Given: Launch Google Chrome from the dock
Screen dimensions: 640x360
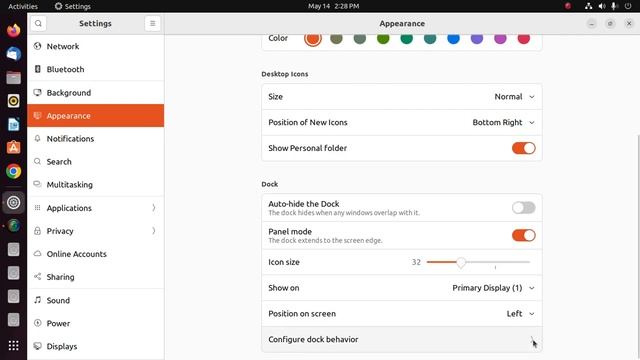Looking at the screenshot, I should (13, 171).
